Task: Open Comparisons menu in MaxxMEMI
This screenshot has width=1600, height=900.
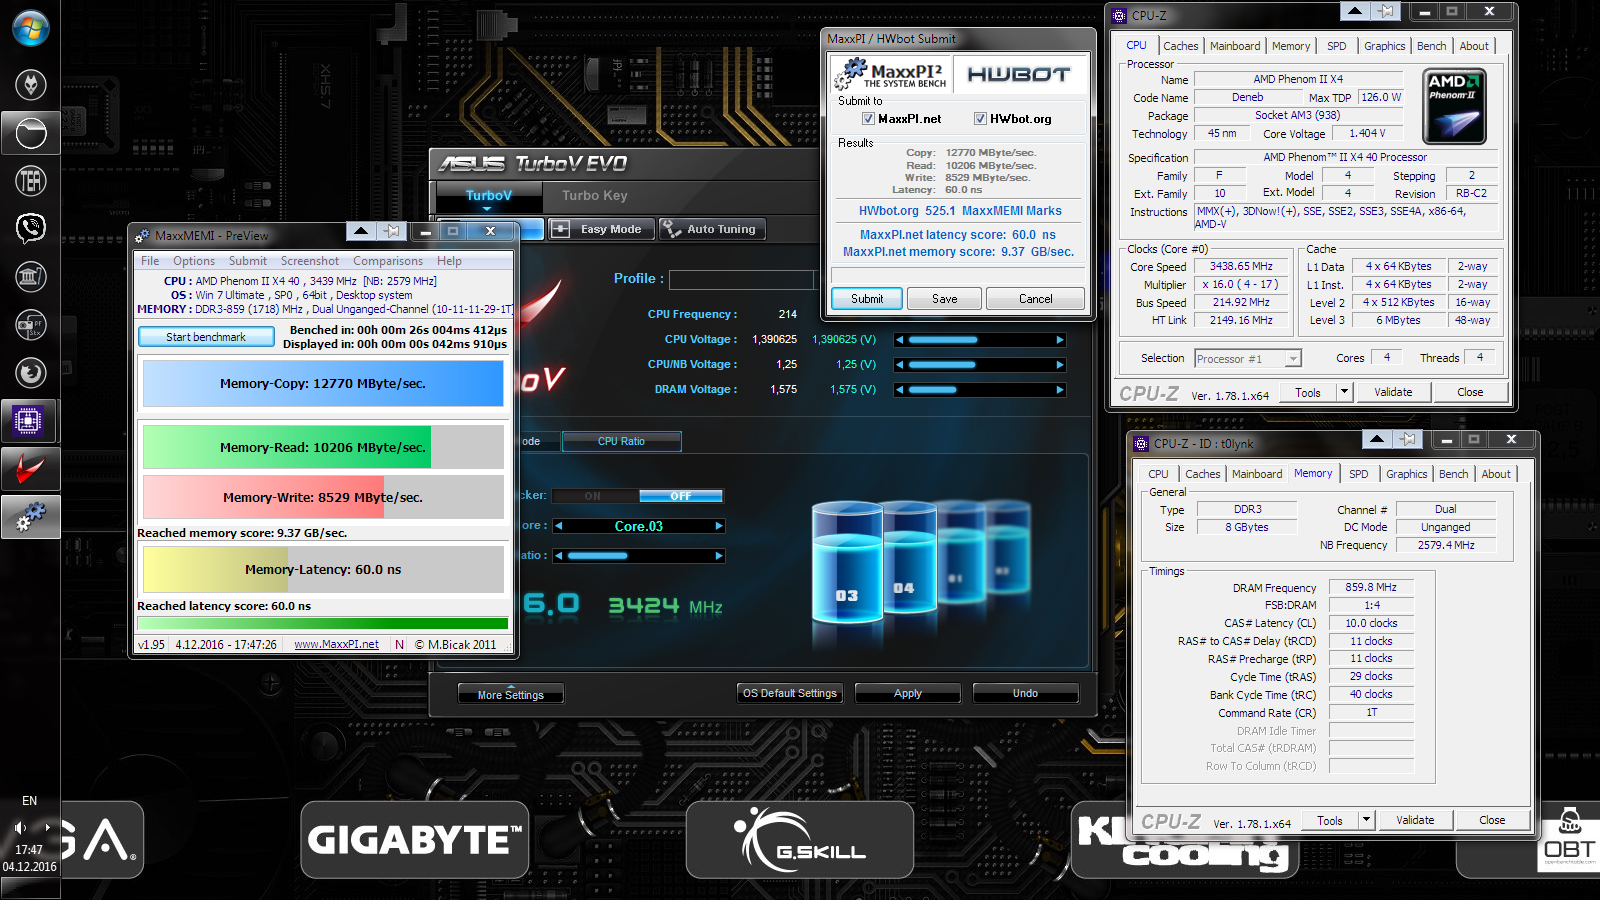Action: 388,261
